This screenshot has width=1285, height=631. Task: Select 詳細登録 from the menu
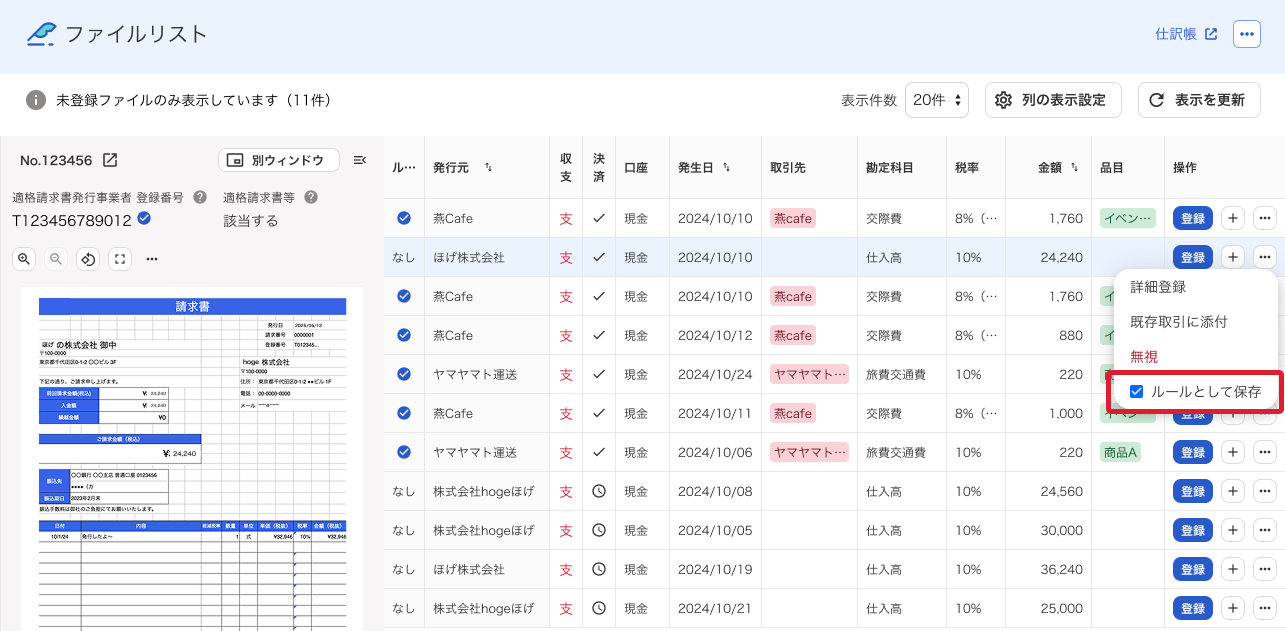tap(1158, 287)
